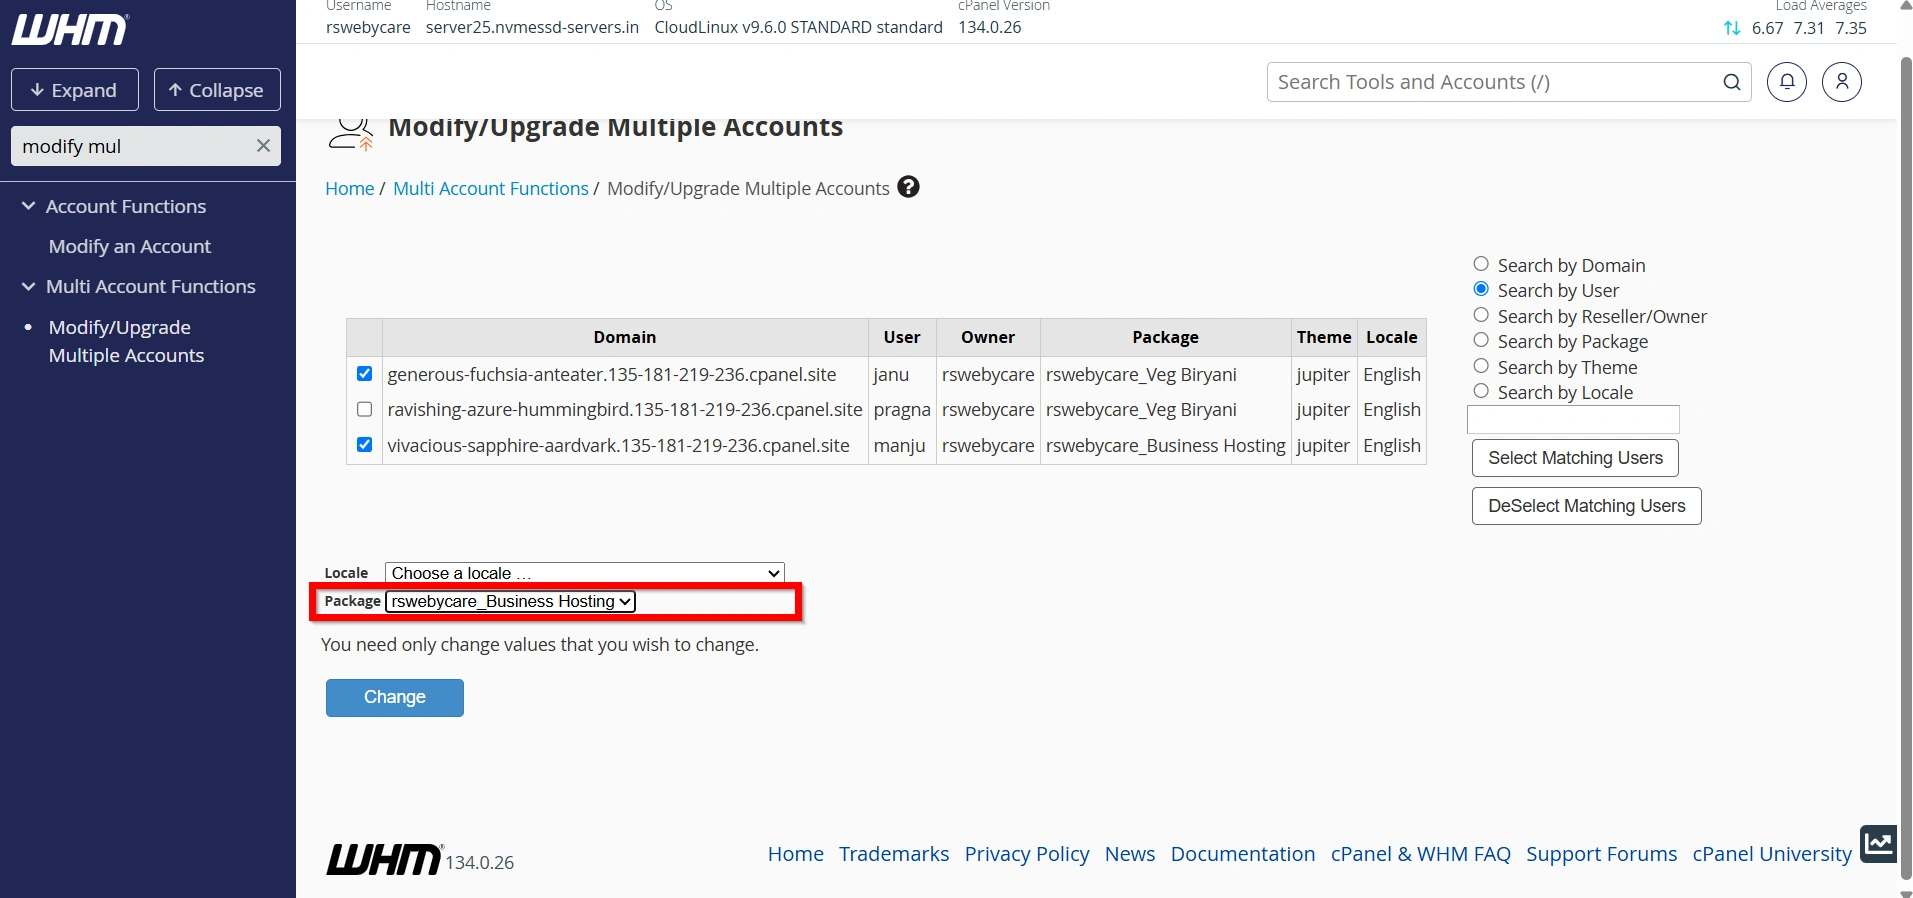Screen dimensions: 1913x898
Task: Open the Documentation footer link
Action: 1243,854
